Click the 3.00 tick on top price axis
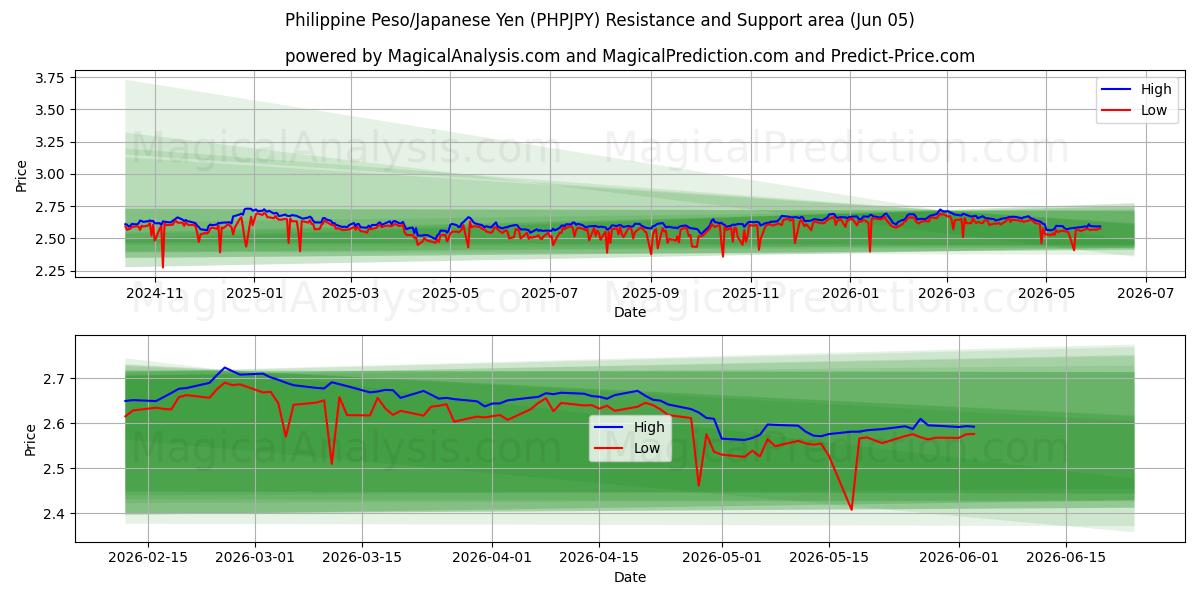The image size is (1200, 600). 49,174
